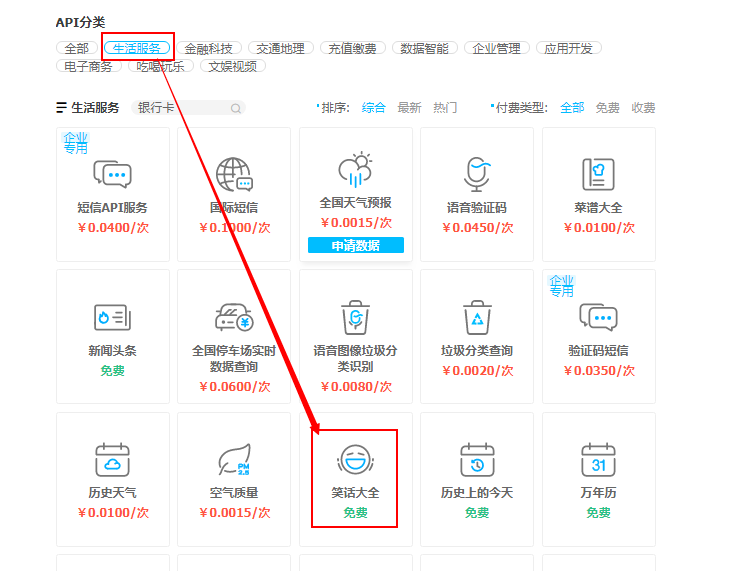Open 语音图像垃圾分类识别 title link
This screenshot has height=571, width=753.
click(355, 358)
